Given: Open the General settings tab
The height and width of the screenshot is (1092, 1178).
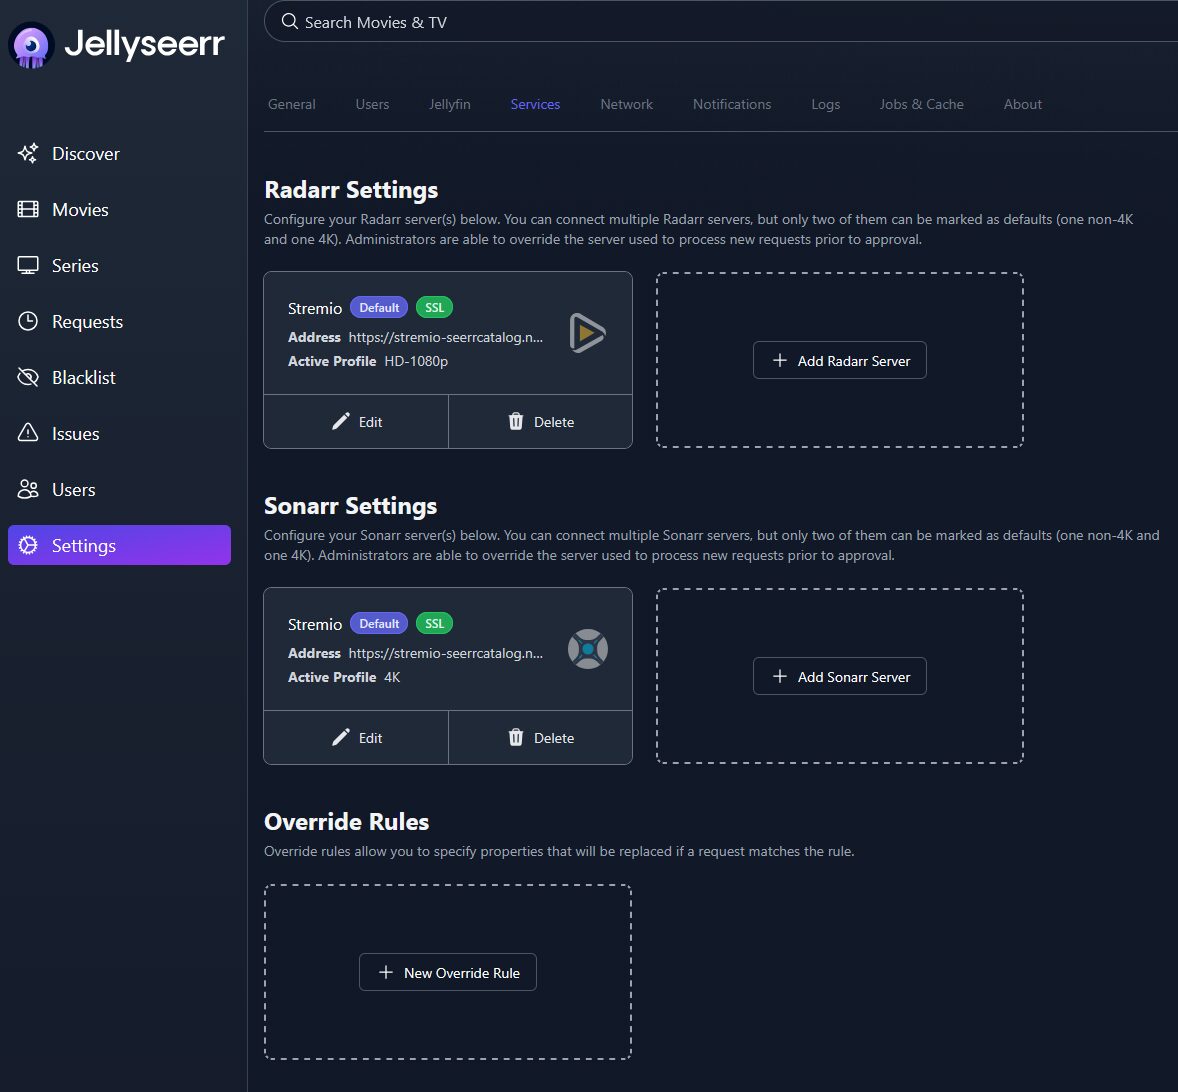Looking at the screenshot, I should (x=291, y=104).
